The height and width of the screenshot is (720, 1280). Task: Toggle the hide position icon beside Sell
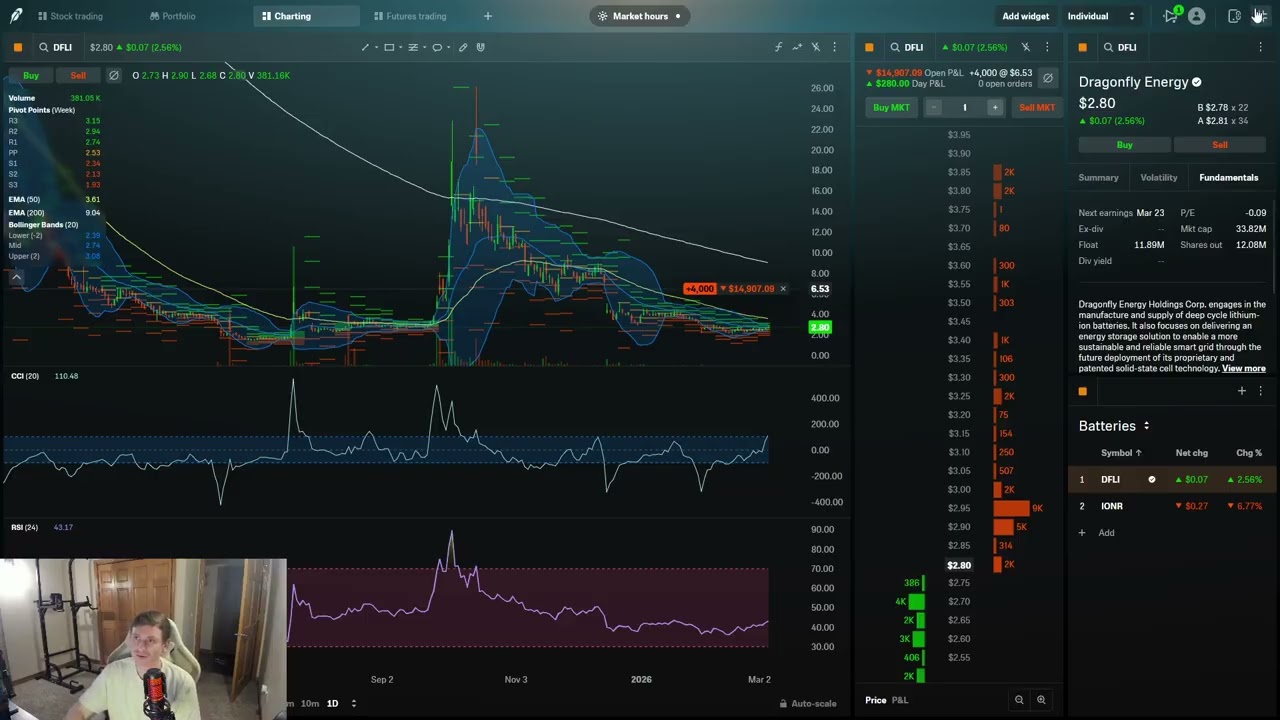[x=114, y=75]
